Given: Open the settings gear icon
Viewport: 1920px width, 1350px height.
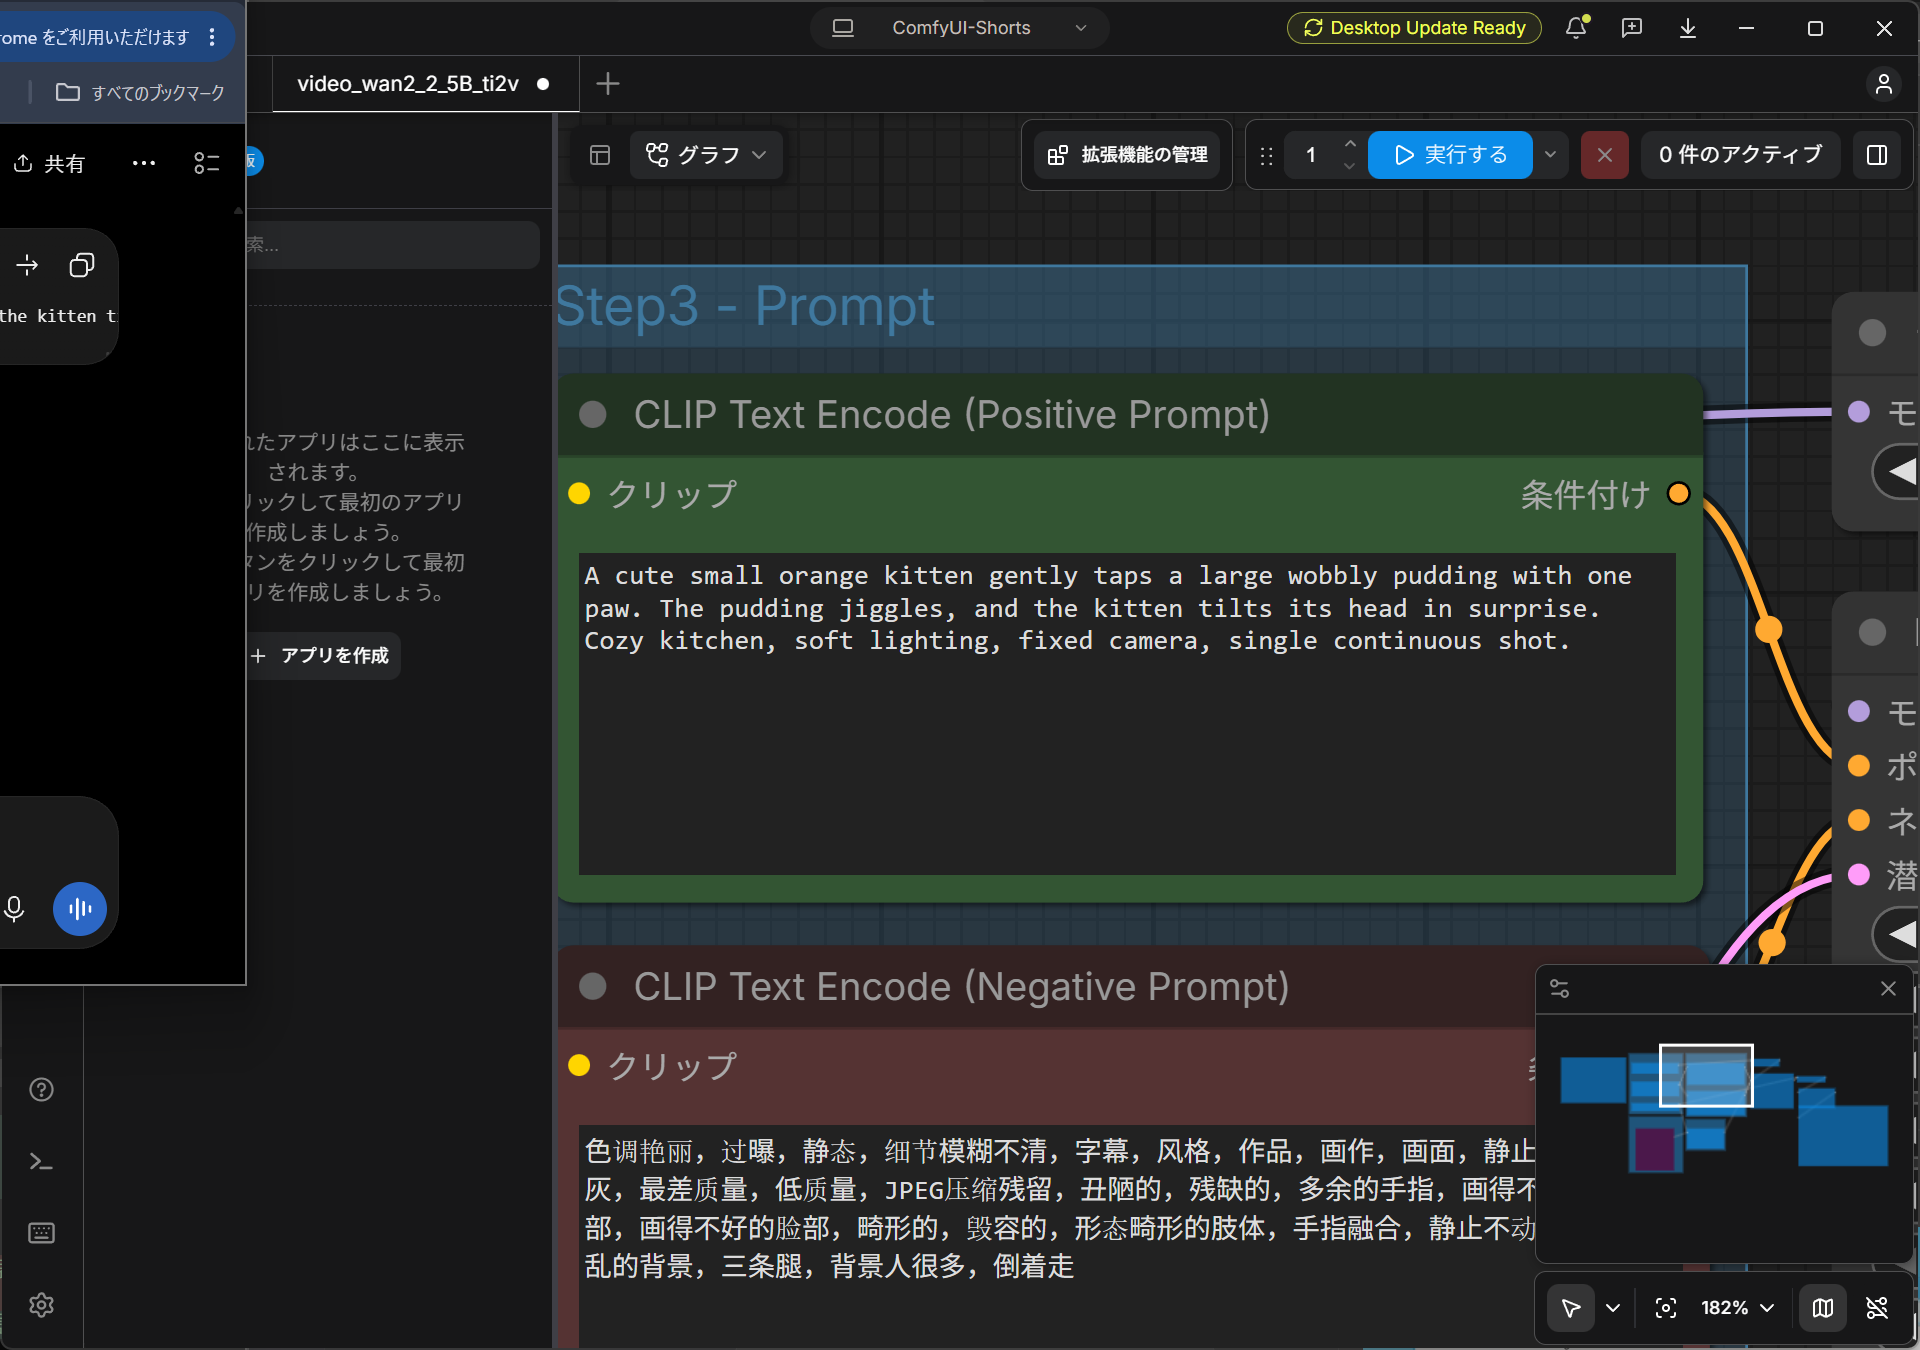Looking at the screenshot, I should click(x=41, y=1305).
